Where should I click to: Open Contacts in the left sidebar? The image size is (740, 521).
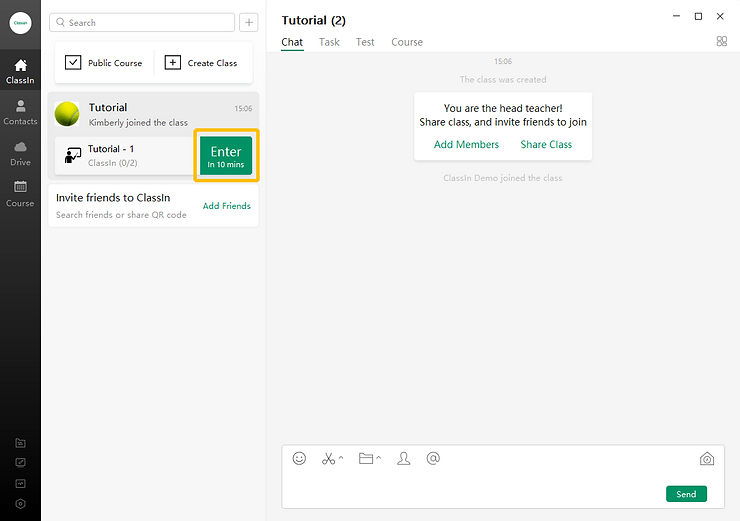coord(20,112)
